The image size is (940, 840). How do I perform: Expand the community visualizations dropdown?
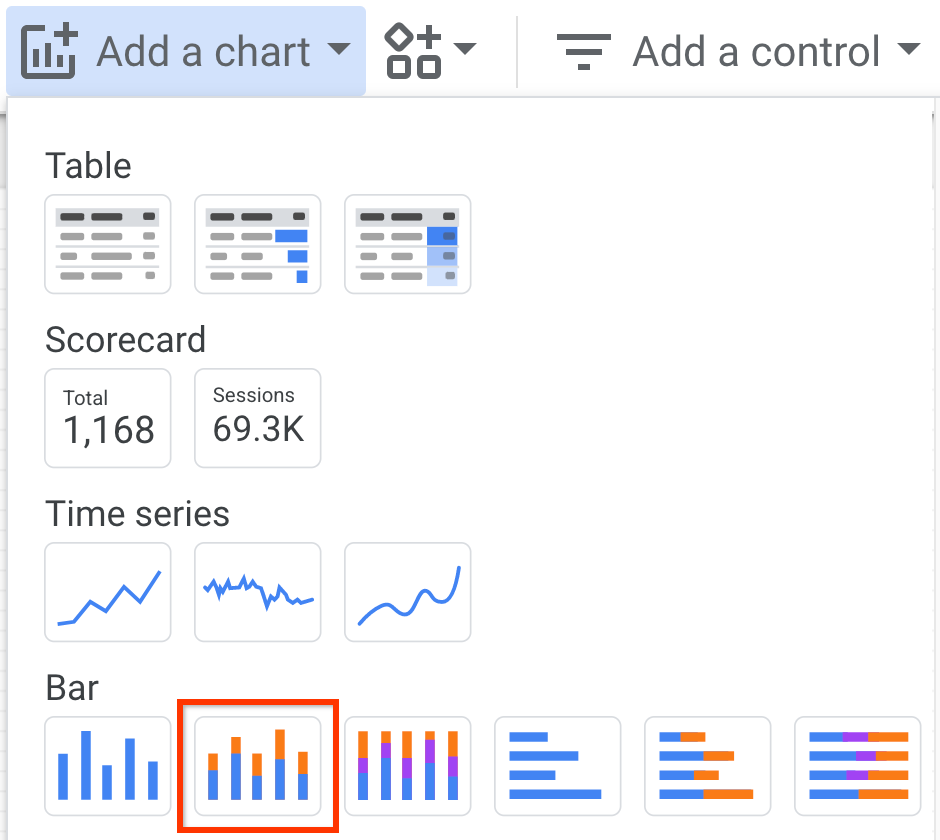pos(466,51)
